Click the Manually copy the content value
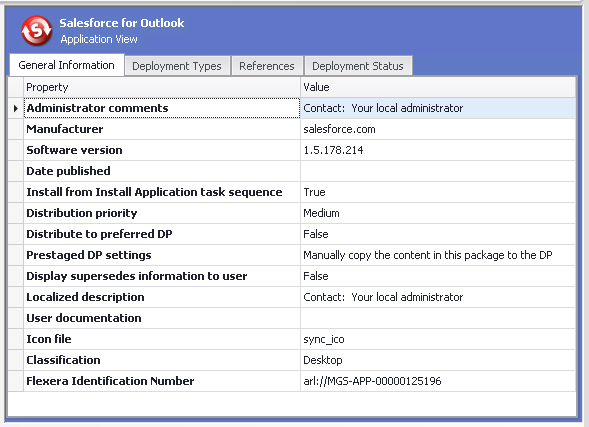The image size is (589, 427). [x=438, y=255]
